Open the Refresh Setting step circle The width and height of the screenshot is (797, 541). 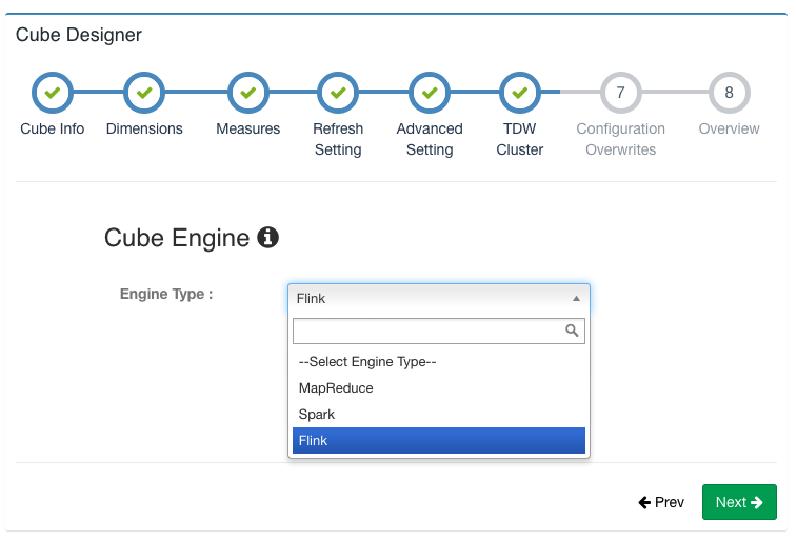click(338, 93)
